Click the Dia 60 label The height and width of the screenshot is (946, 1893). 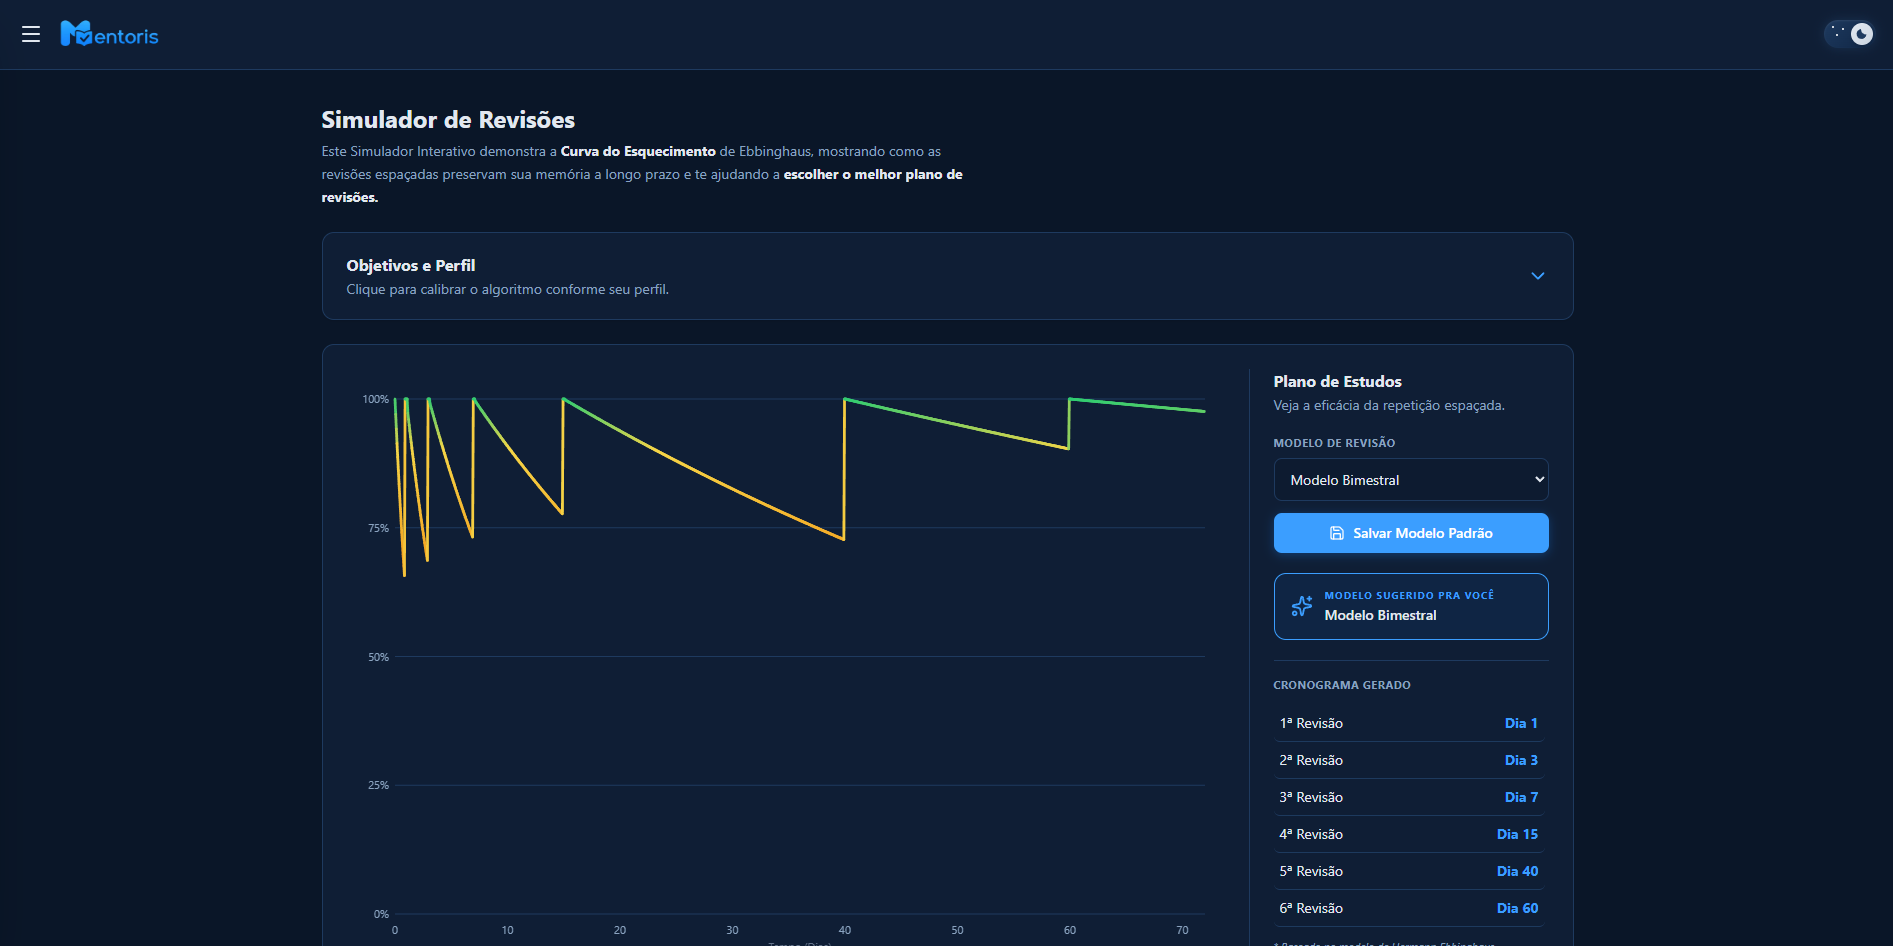coord(1516,908)
